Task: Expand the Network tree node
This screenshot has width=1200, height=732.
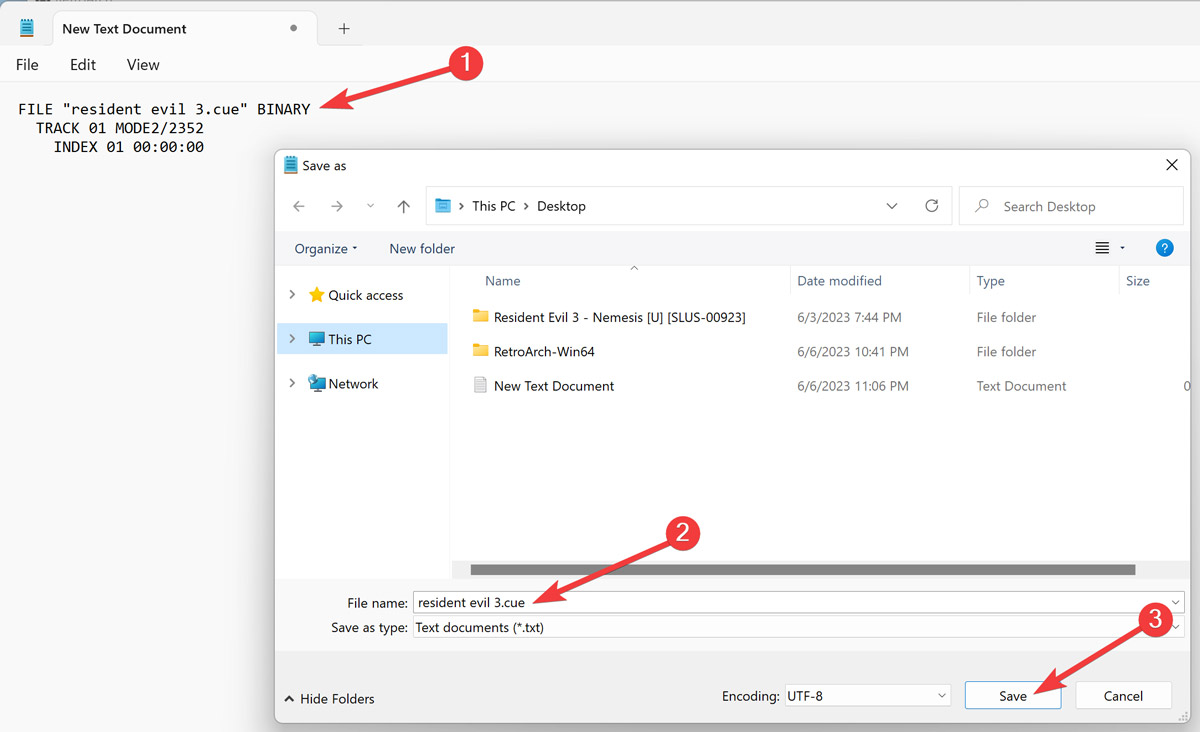Action: coord(292,383)
